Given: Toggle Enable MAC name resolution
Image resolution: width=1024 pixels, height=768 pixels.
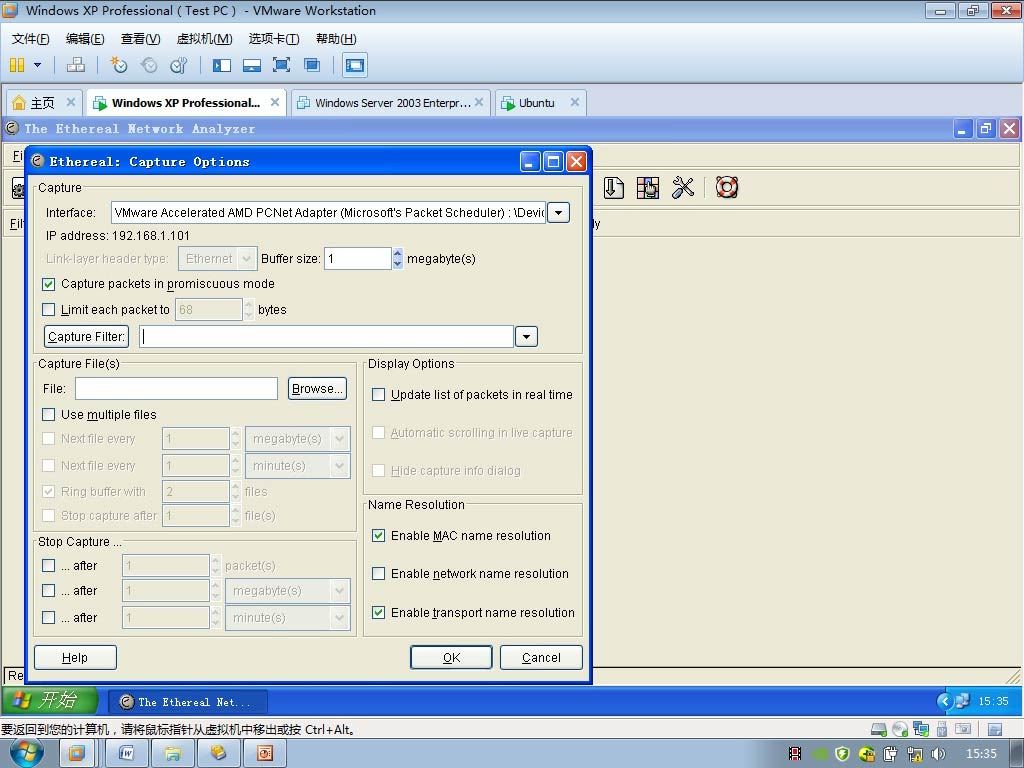Looking at the screenshot, I should [x=378, y=536].
